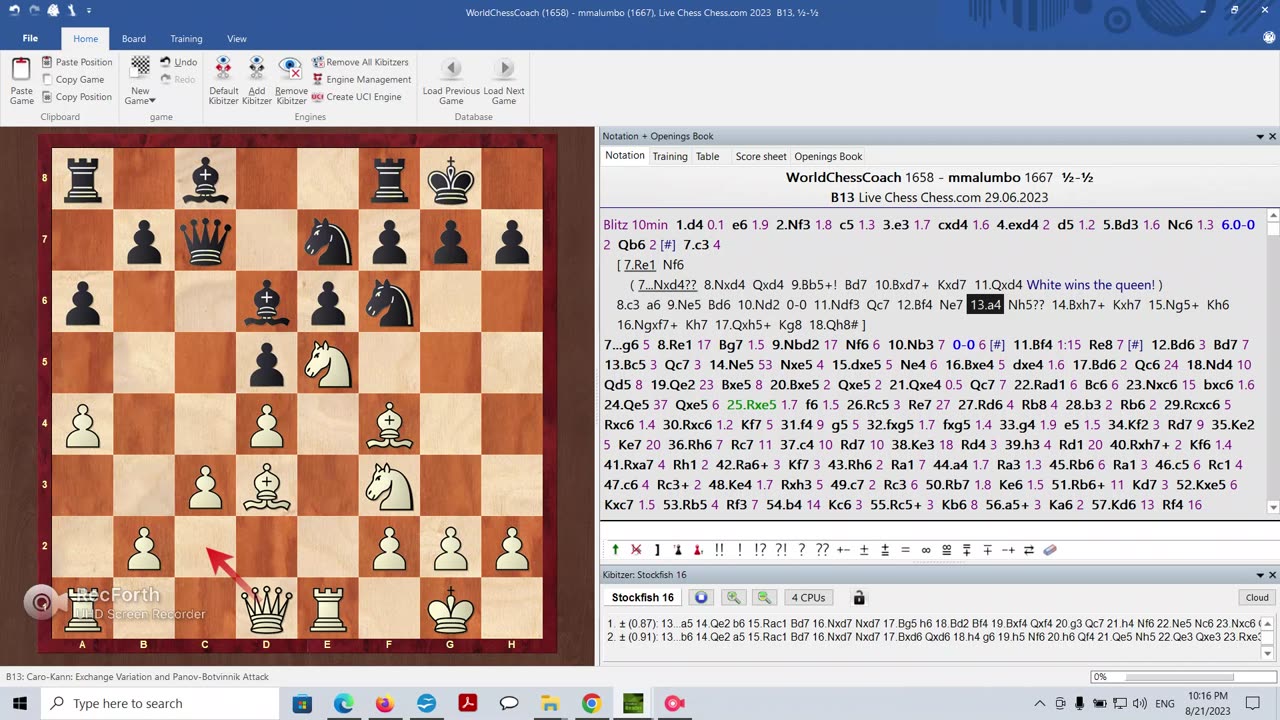Click the taskbar search box
The height and width of the screenshot is (720, 1280).
160,703
